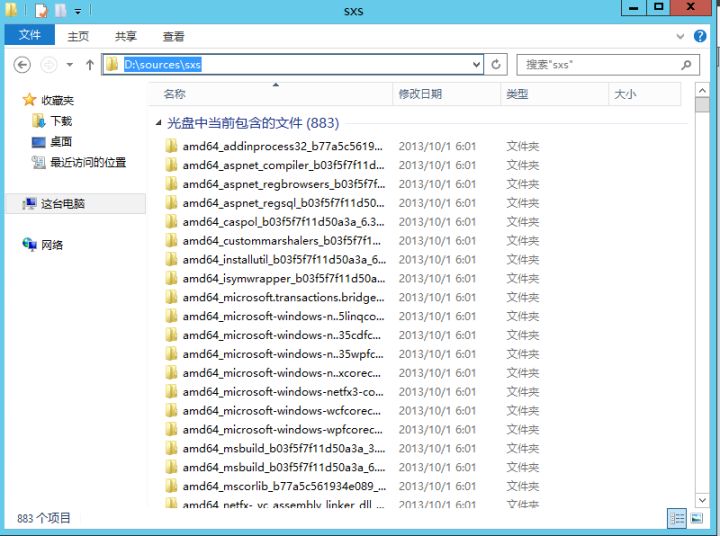Select 这台电脑 in the navigation pane
The height and width of the screenshot is (536, 720).
(62, 203)
